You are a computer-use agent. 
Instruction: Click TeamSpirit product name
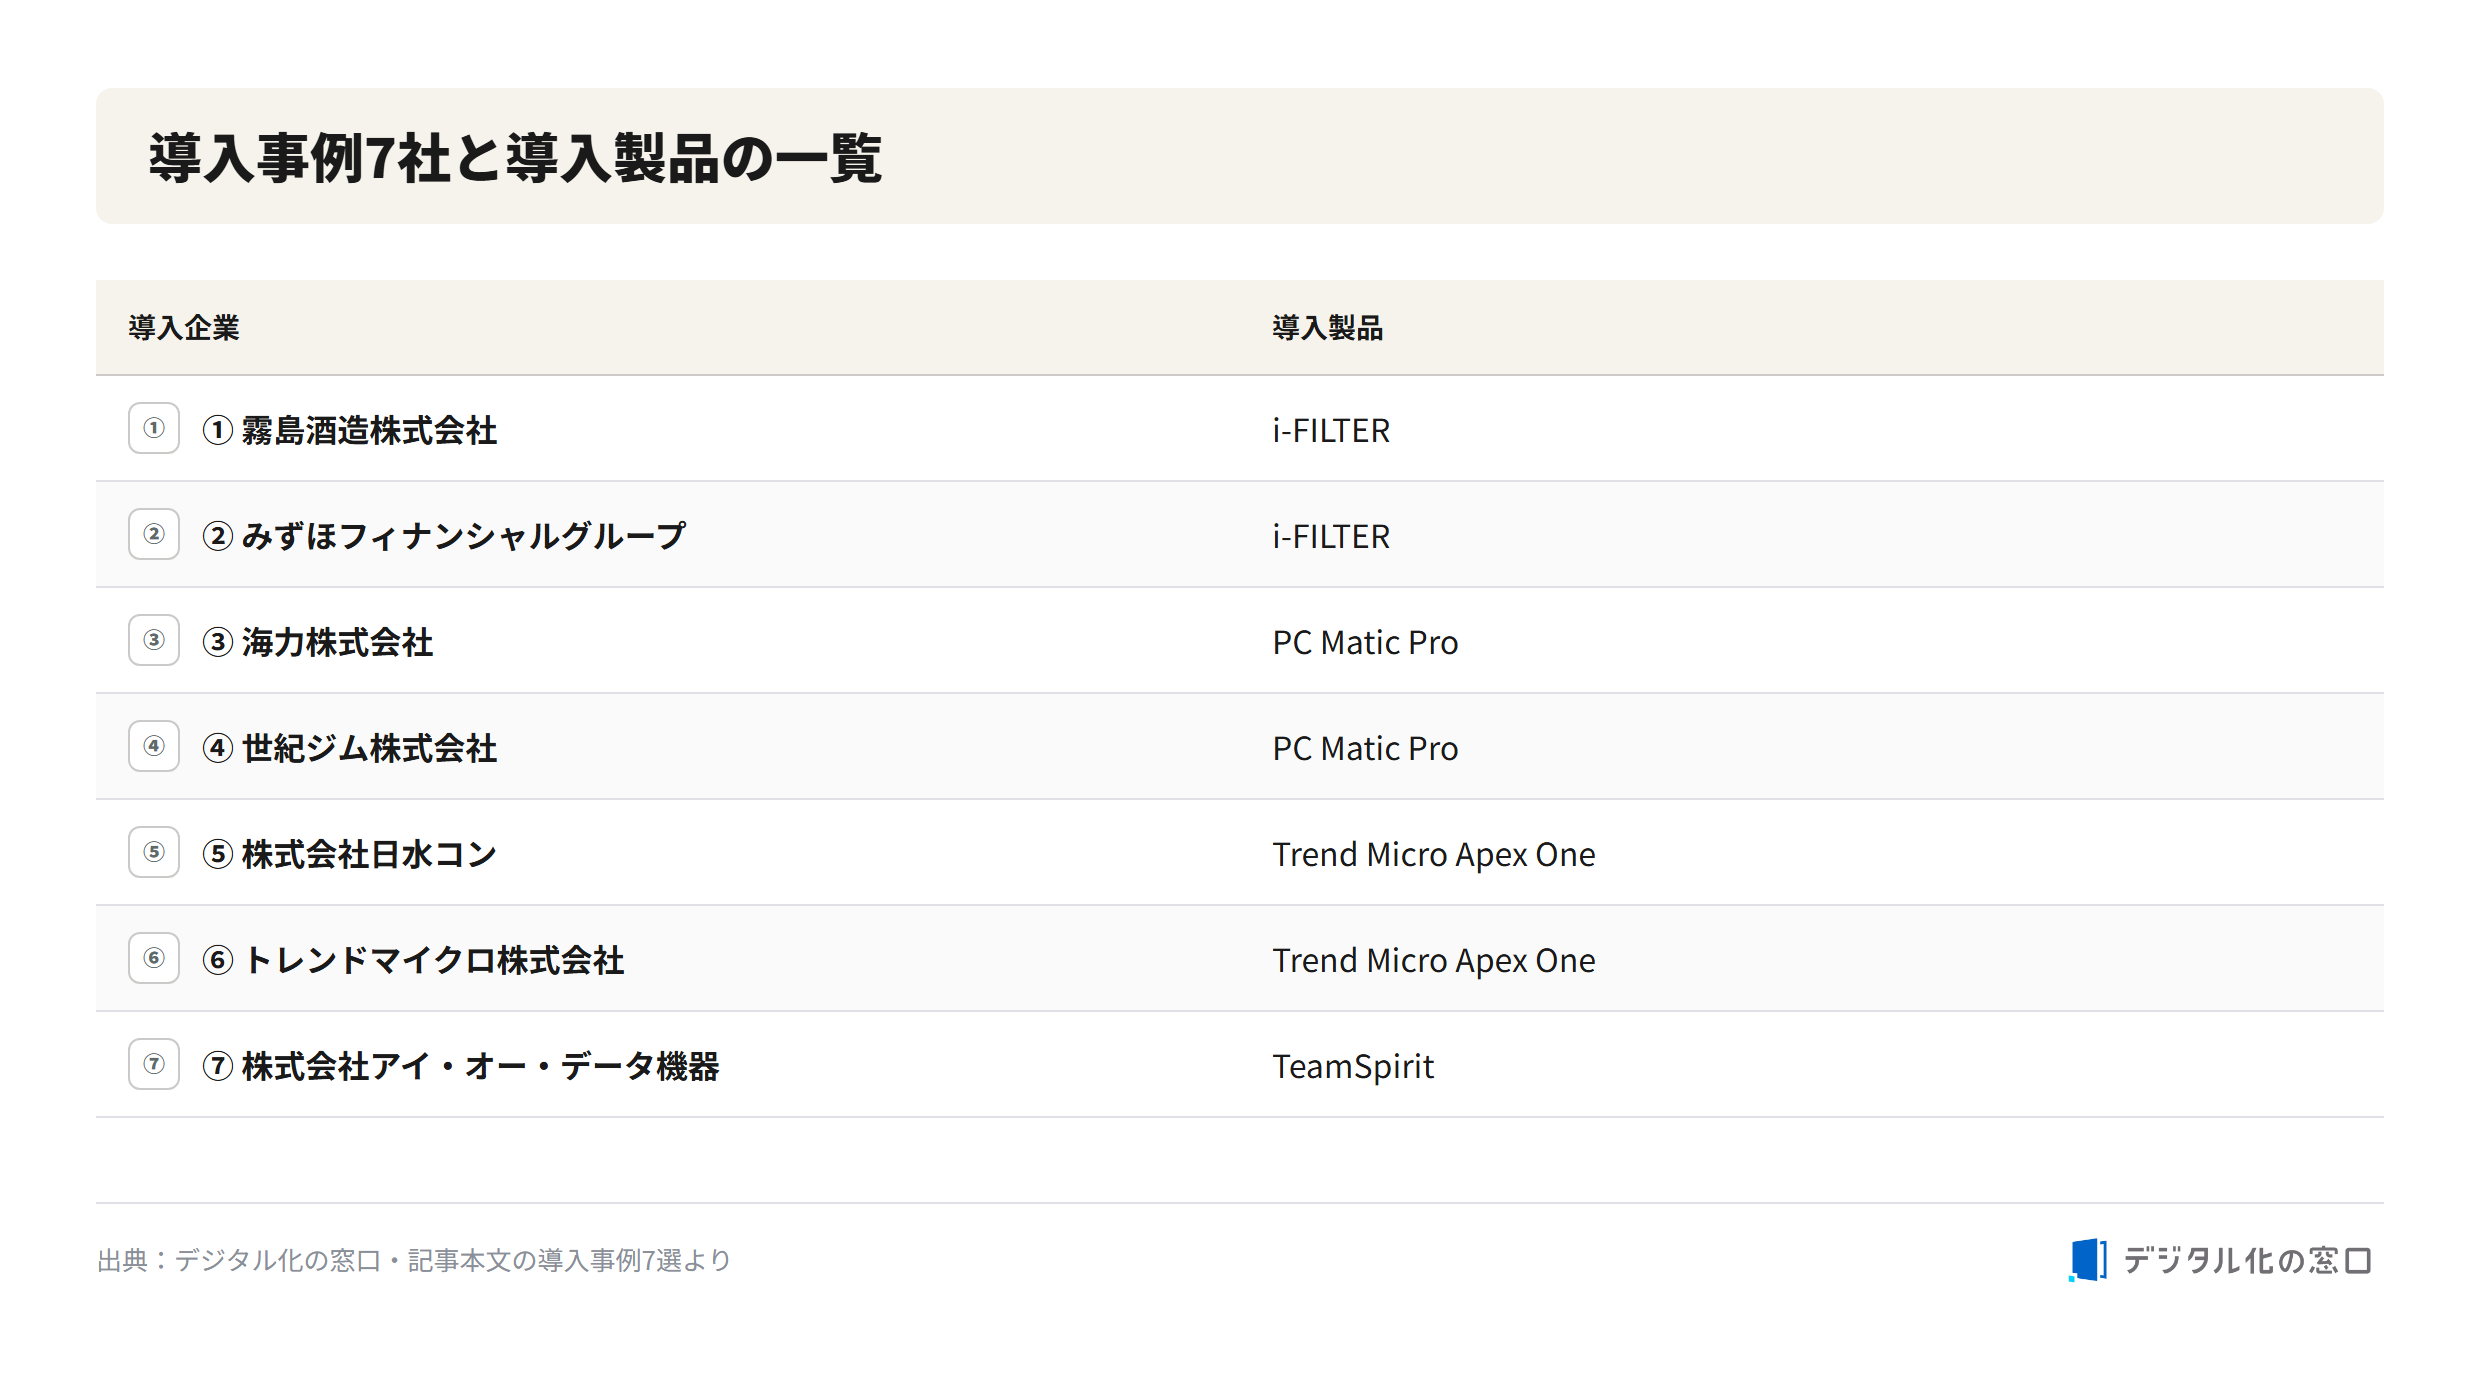tap(1353, 1066)
